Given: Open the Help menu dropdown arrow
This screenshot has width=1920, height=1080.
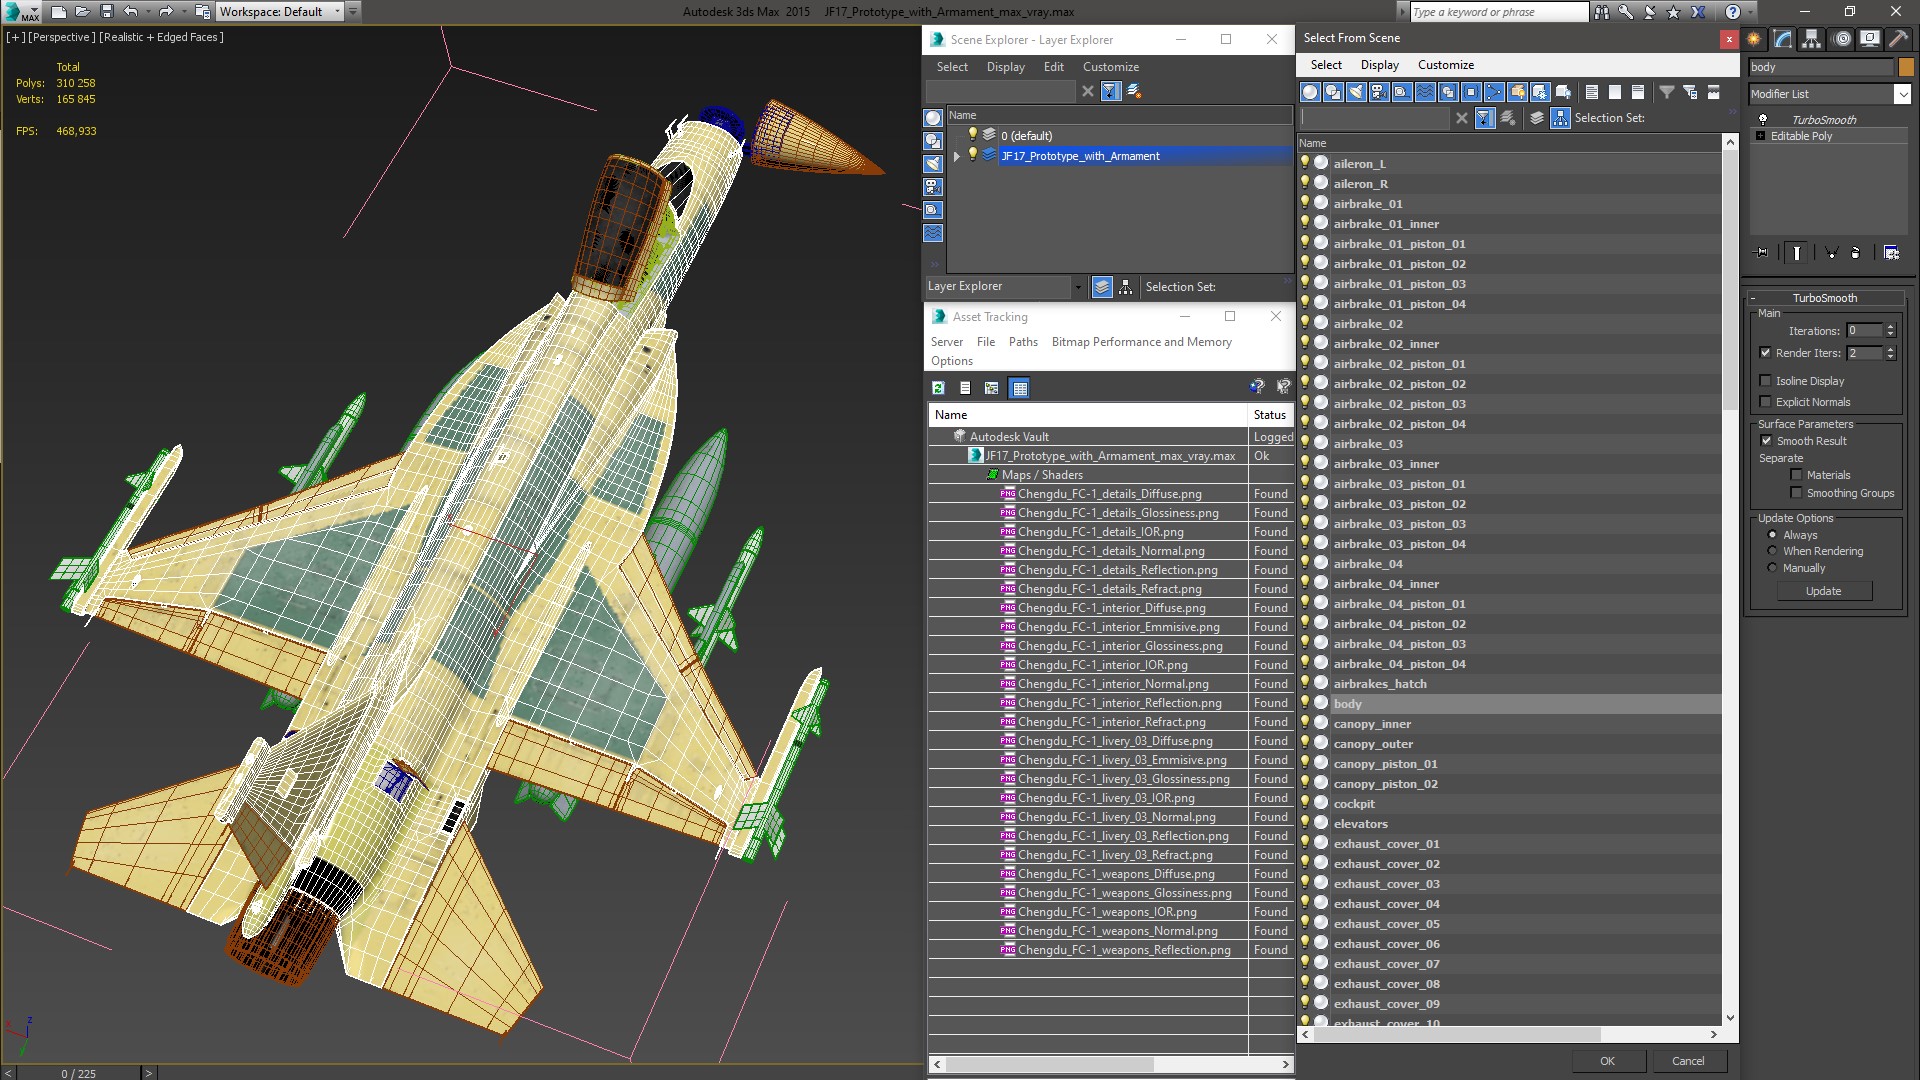Looking at the screenshot, I should (1750, 12).
